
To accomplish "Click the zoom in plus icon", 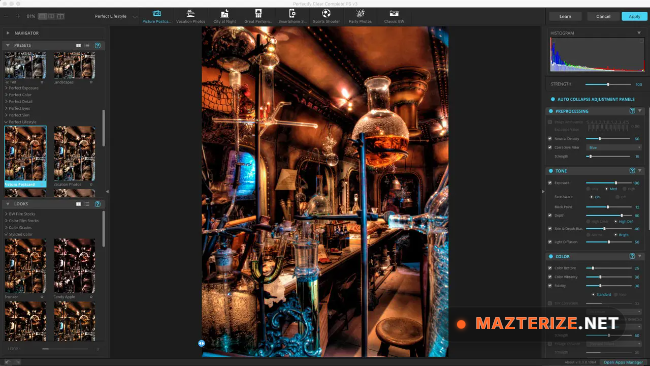I will tap(18, 16).
